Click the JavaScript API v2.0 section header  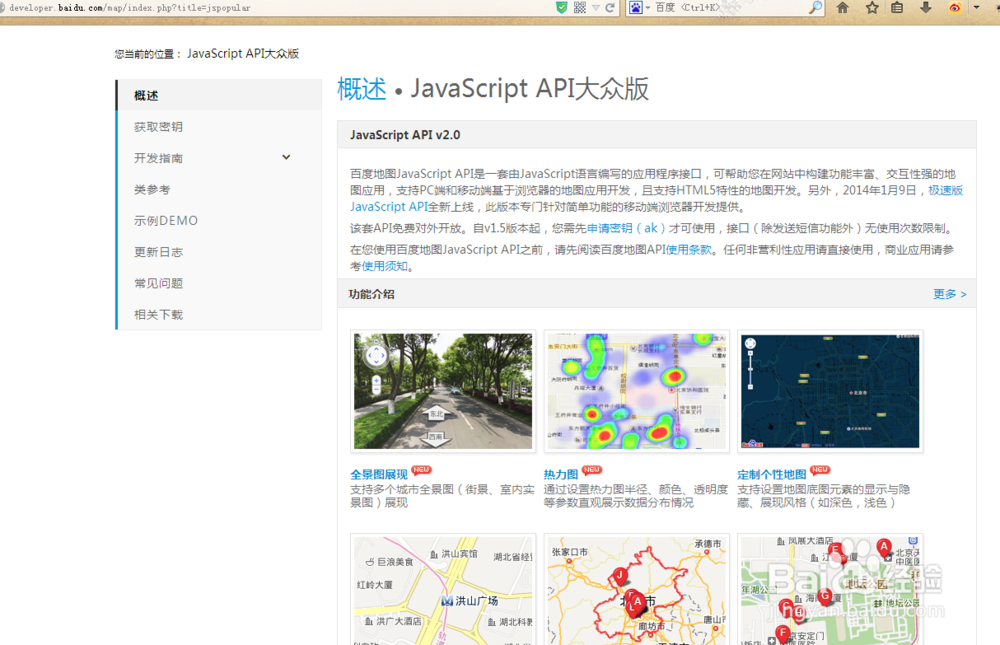657,135
